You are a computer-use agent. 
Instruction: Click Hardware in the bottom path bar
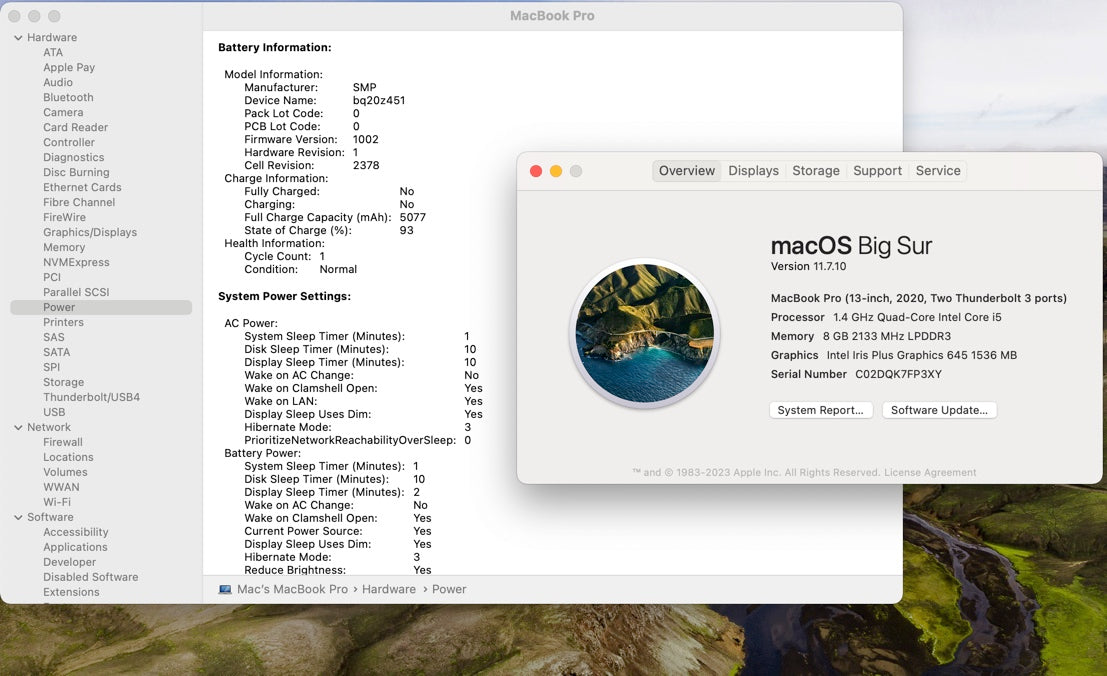(x=388, y=590)
